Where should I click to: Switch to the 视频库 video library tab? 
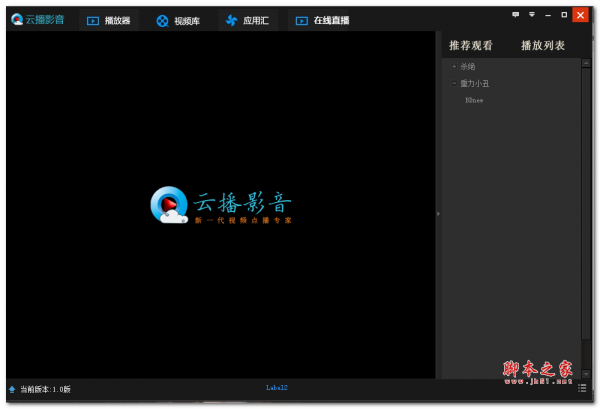[x=177, y=20]
